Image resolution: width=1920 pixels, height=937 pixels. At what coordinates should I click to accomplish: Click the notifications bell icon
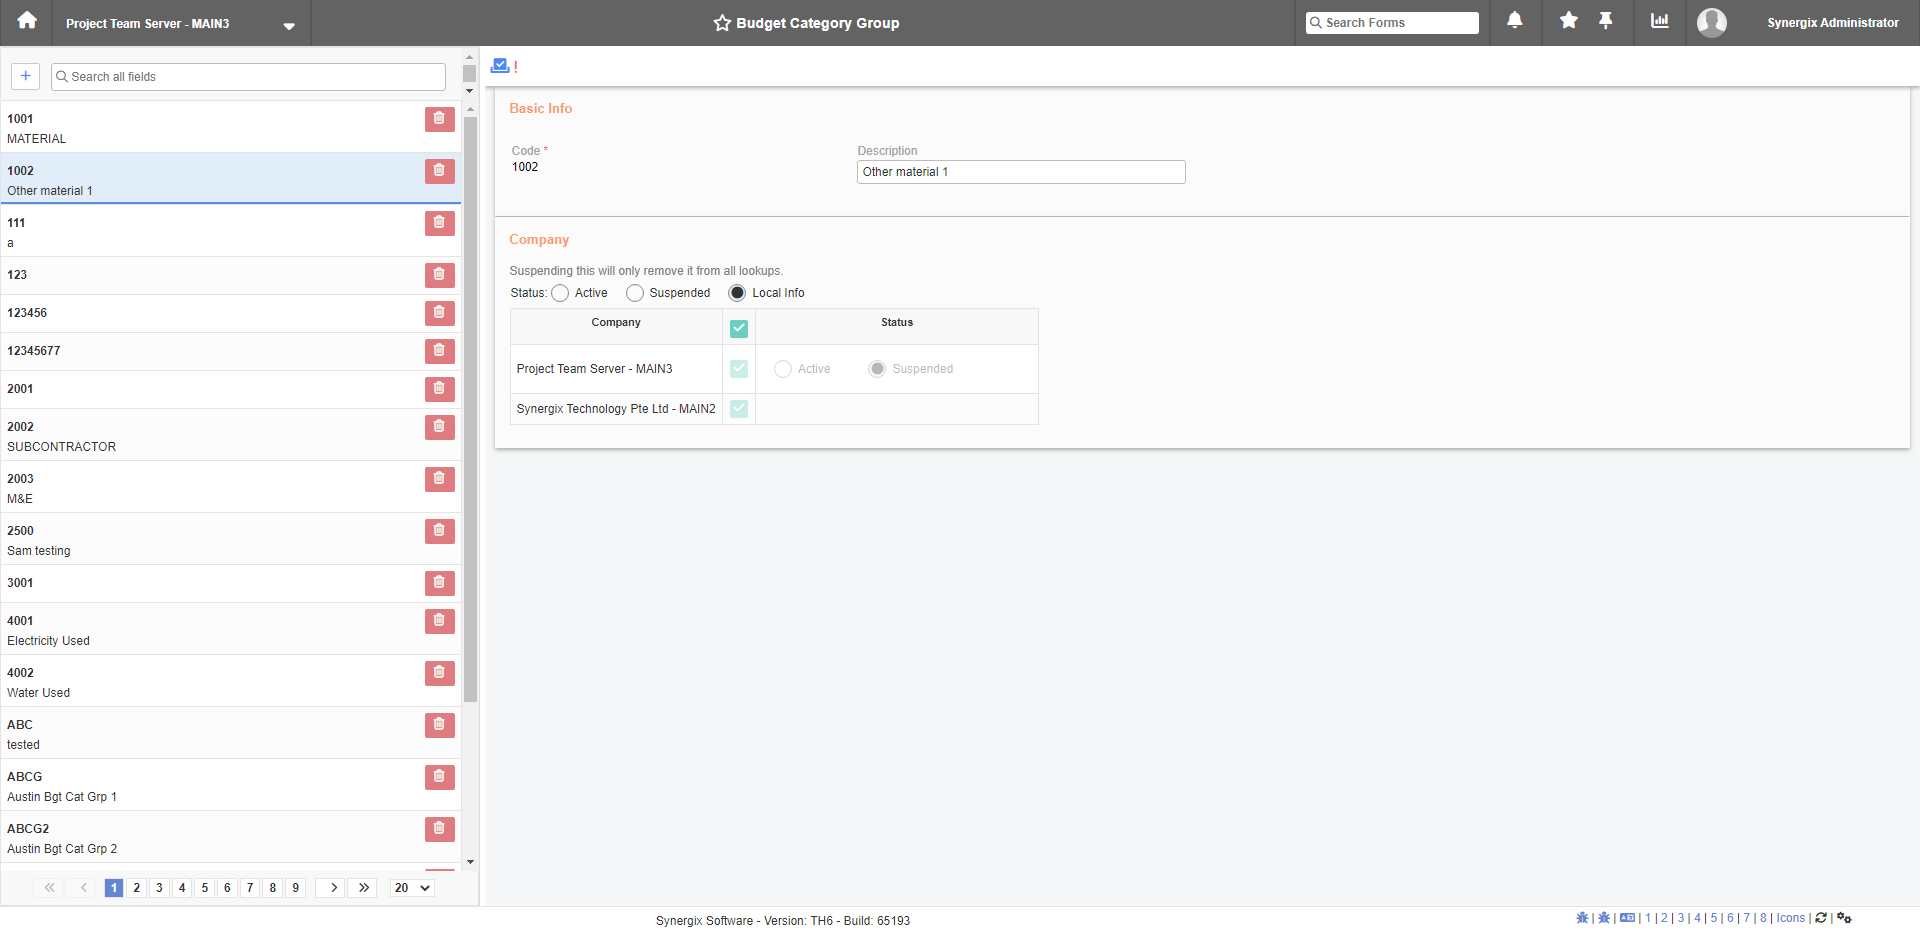[1514, 21]
